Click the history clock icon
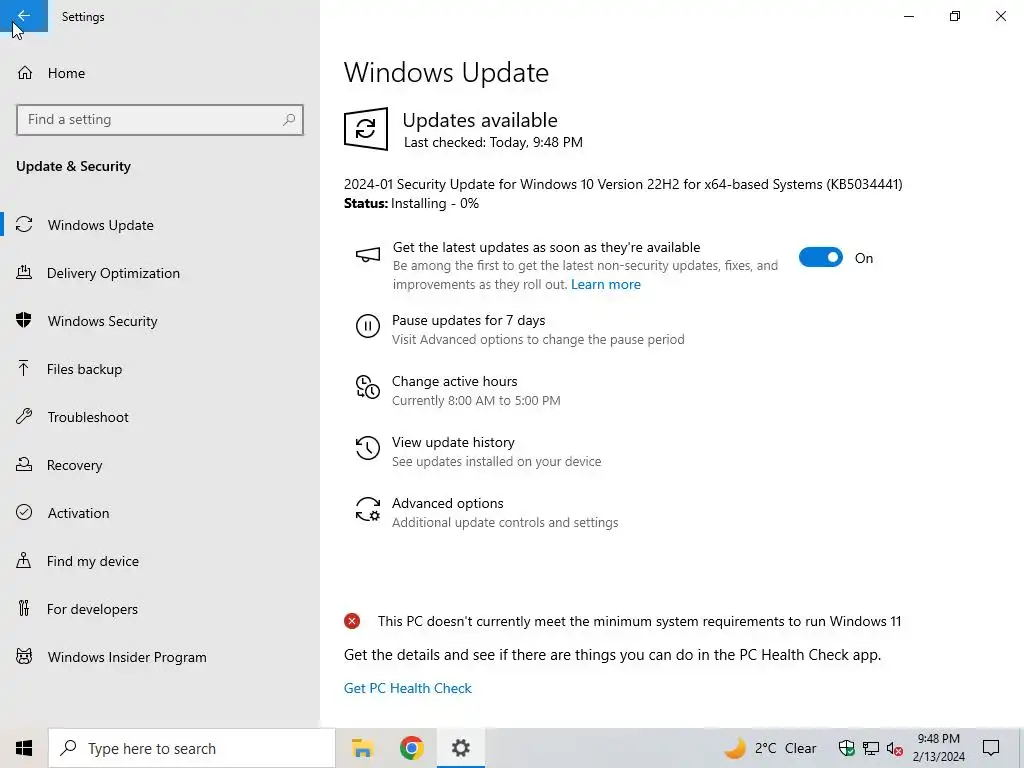 point(368,448)
